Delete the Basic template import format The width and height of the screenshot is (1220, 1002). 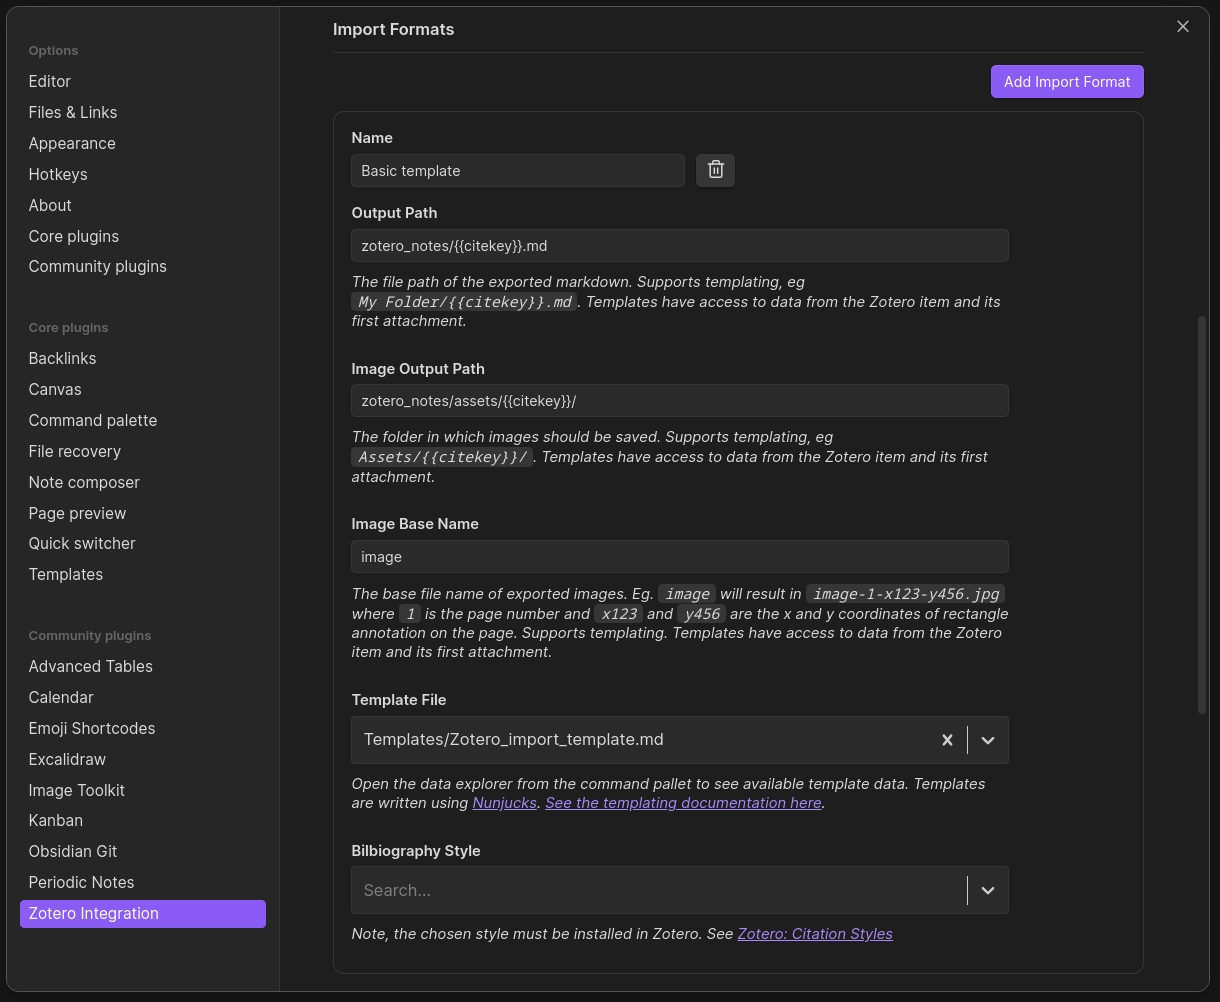coord(715,170)
